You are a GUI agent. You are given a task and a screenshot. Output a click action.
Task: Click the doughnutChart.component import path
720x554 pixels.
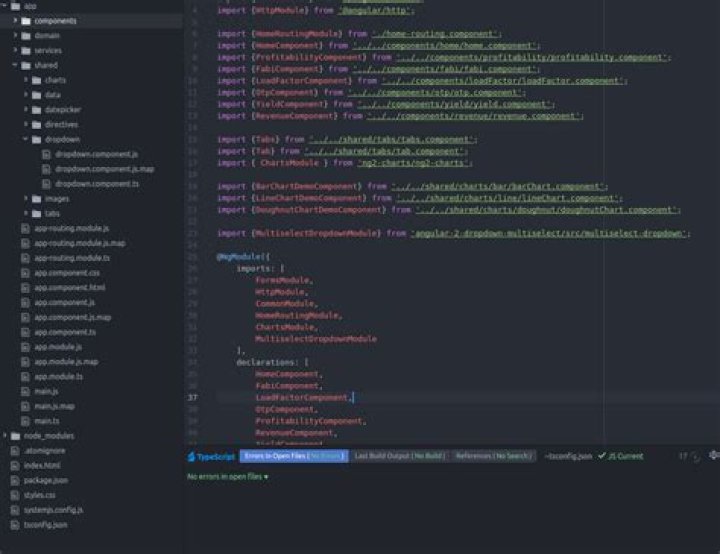click(x=547, y=209)
